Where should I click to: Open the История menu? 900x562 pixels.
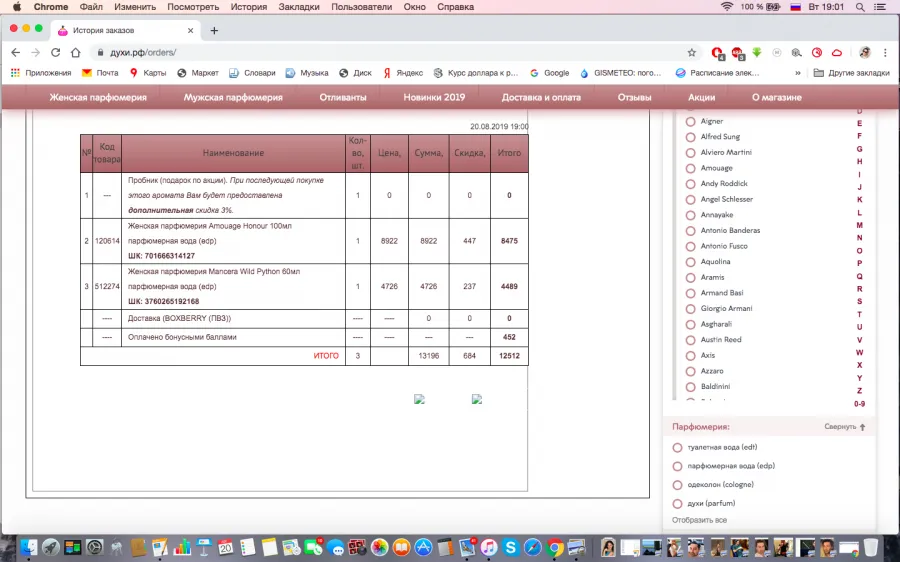pos(249,7)
